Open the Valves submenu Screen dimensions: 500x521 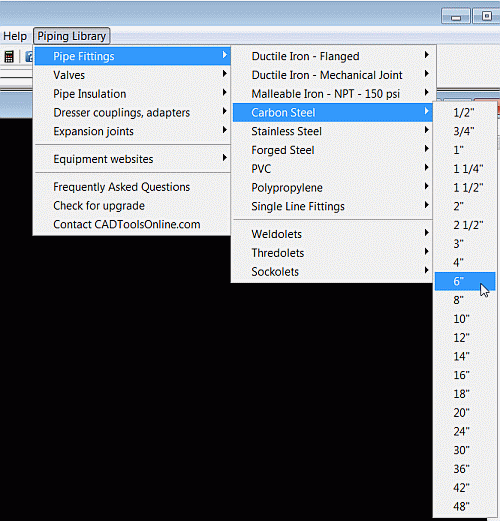point(132,75)
